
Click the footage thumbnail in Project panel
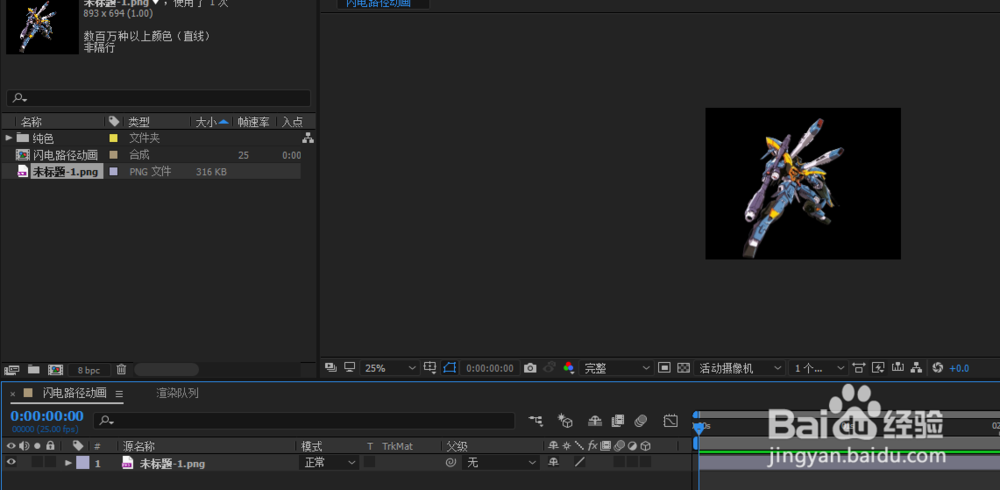[41, 27]
